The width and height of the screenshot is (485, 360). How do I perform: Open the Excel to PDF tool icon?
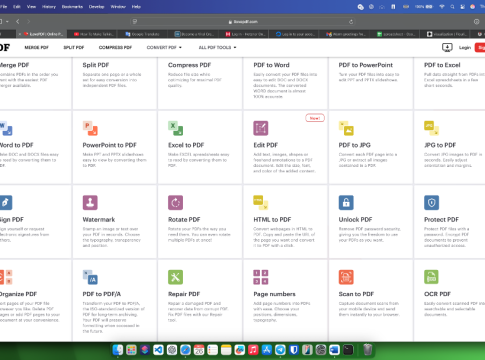(176, 128)
